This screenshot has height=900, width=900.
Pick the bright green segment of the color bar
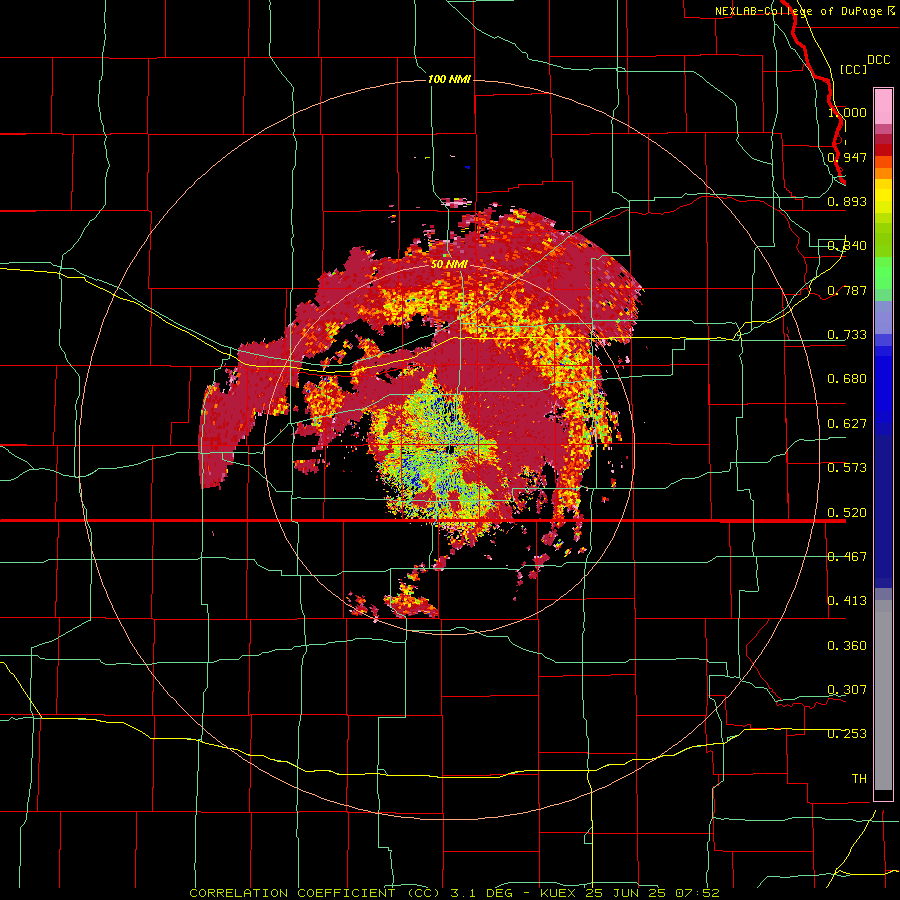click(883, 273)
